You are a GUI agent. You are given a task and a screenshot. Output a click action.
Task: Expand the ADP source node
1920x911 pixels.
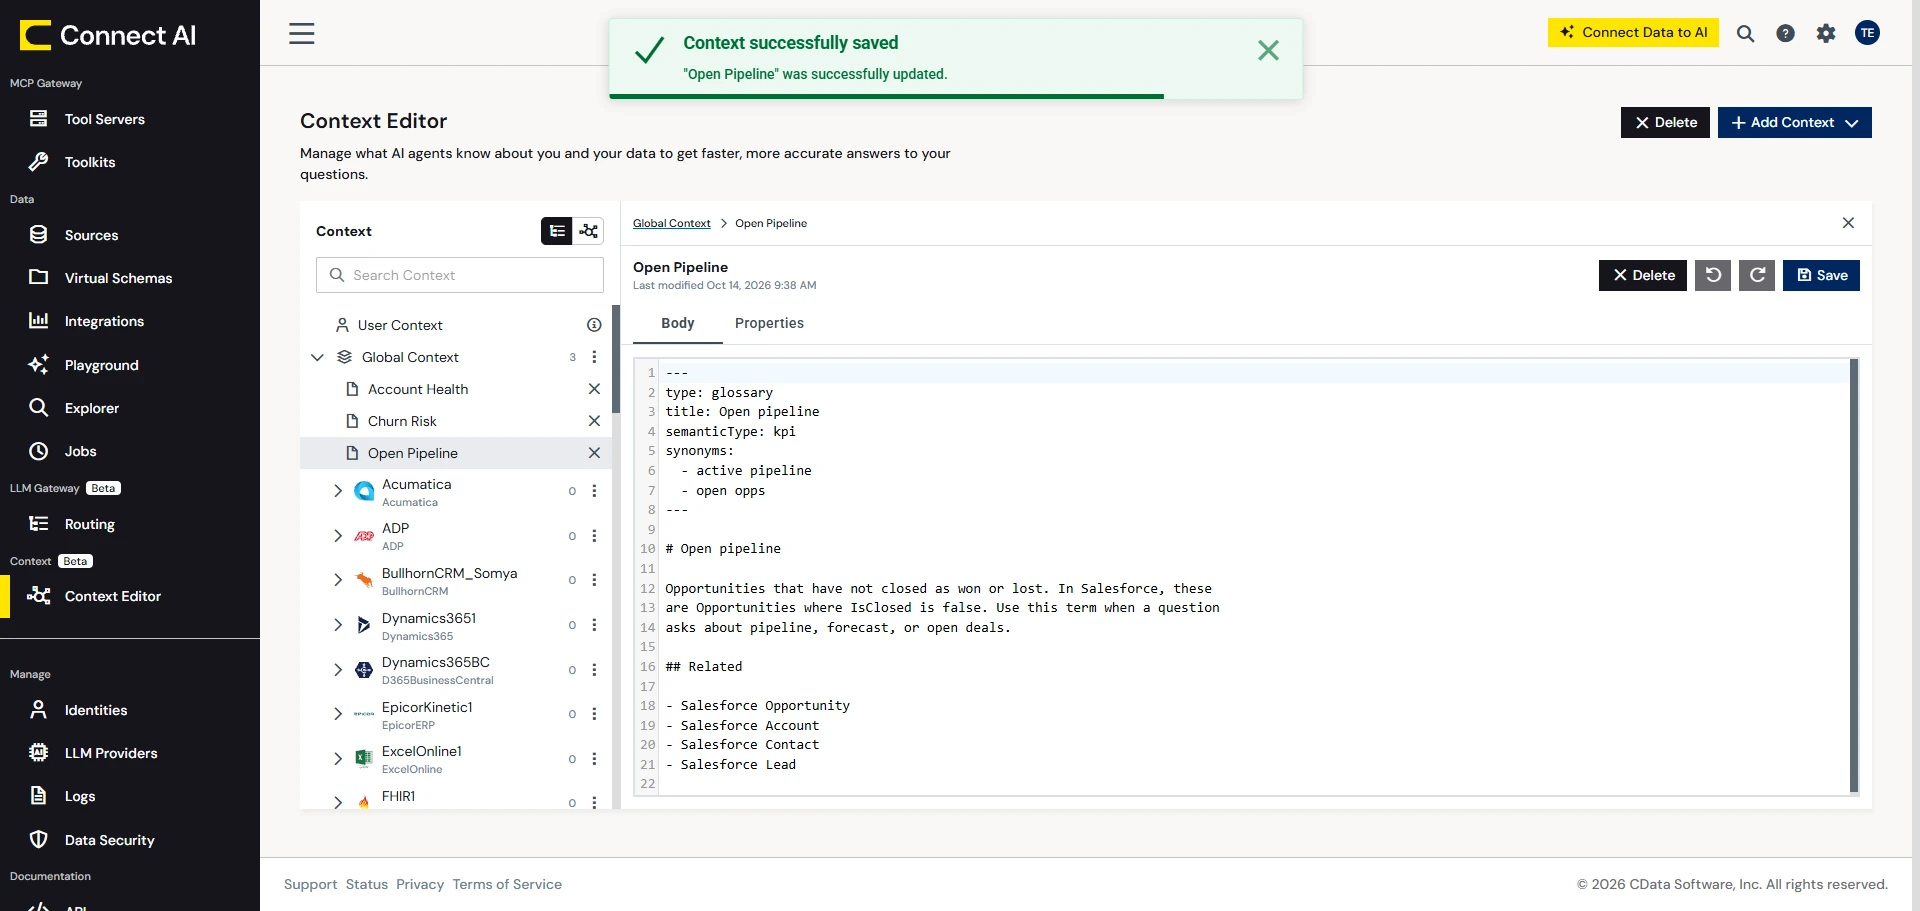(x=338, y=536)
